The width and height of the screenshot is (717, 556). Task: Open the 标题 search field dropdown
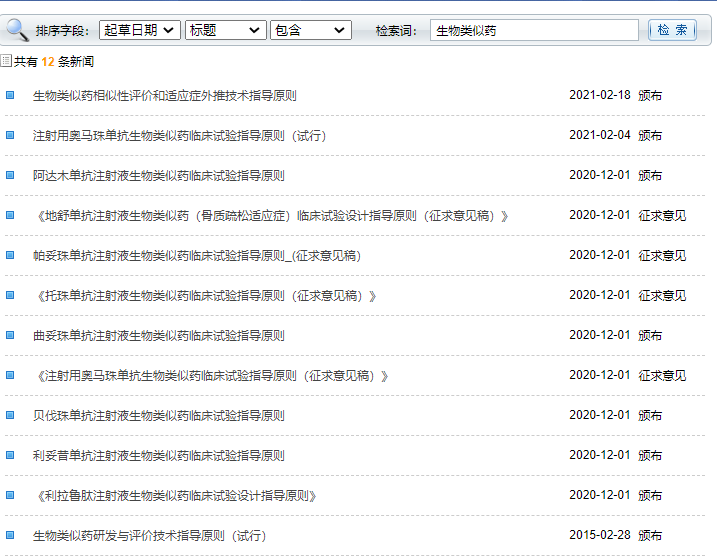pyautogui.click(x=225, y=30)
